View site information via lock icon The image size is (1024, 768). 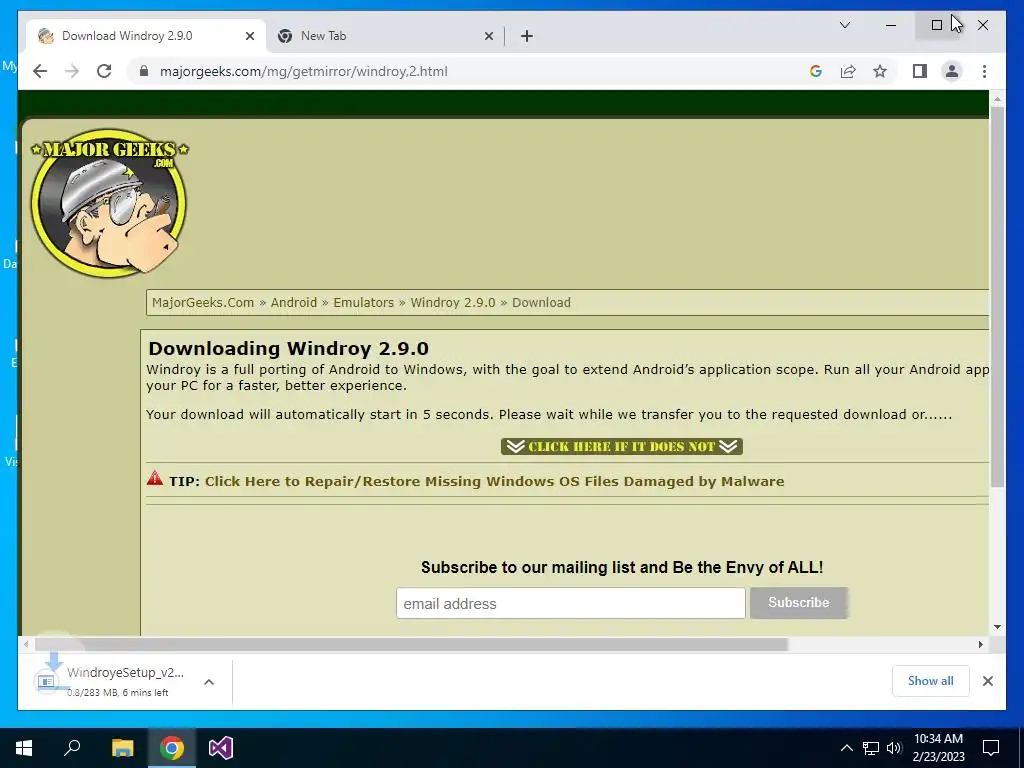click(x=144, y=71)
